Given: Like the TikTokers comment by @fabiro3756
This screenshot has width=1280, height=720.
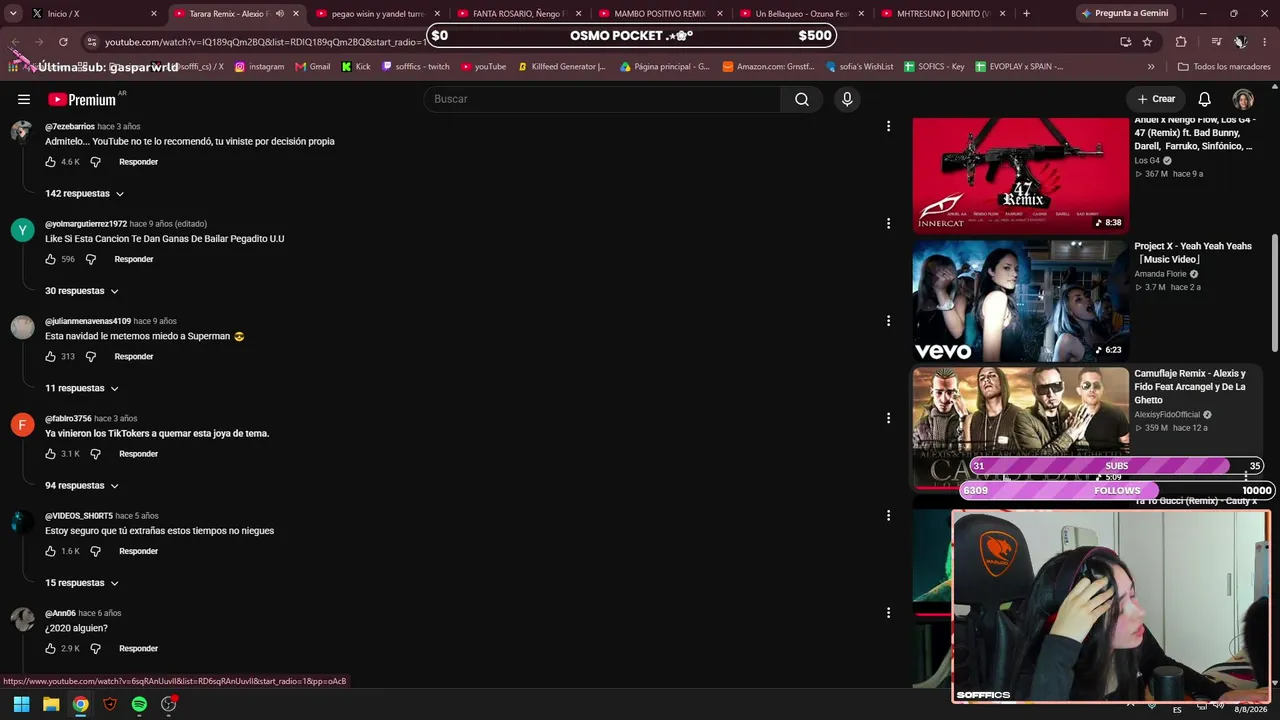Looking at the screenshot, I should pyautogui.click(x=51, y=454).
